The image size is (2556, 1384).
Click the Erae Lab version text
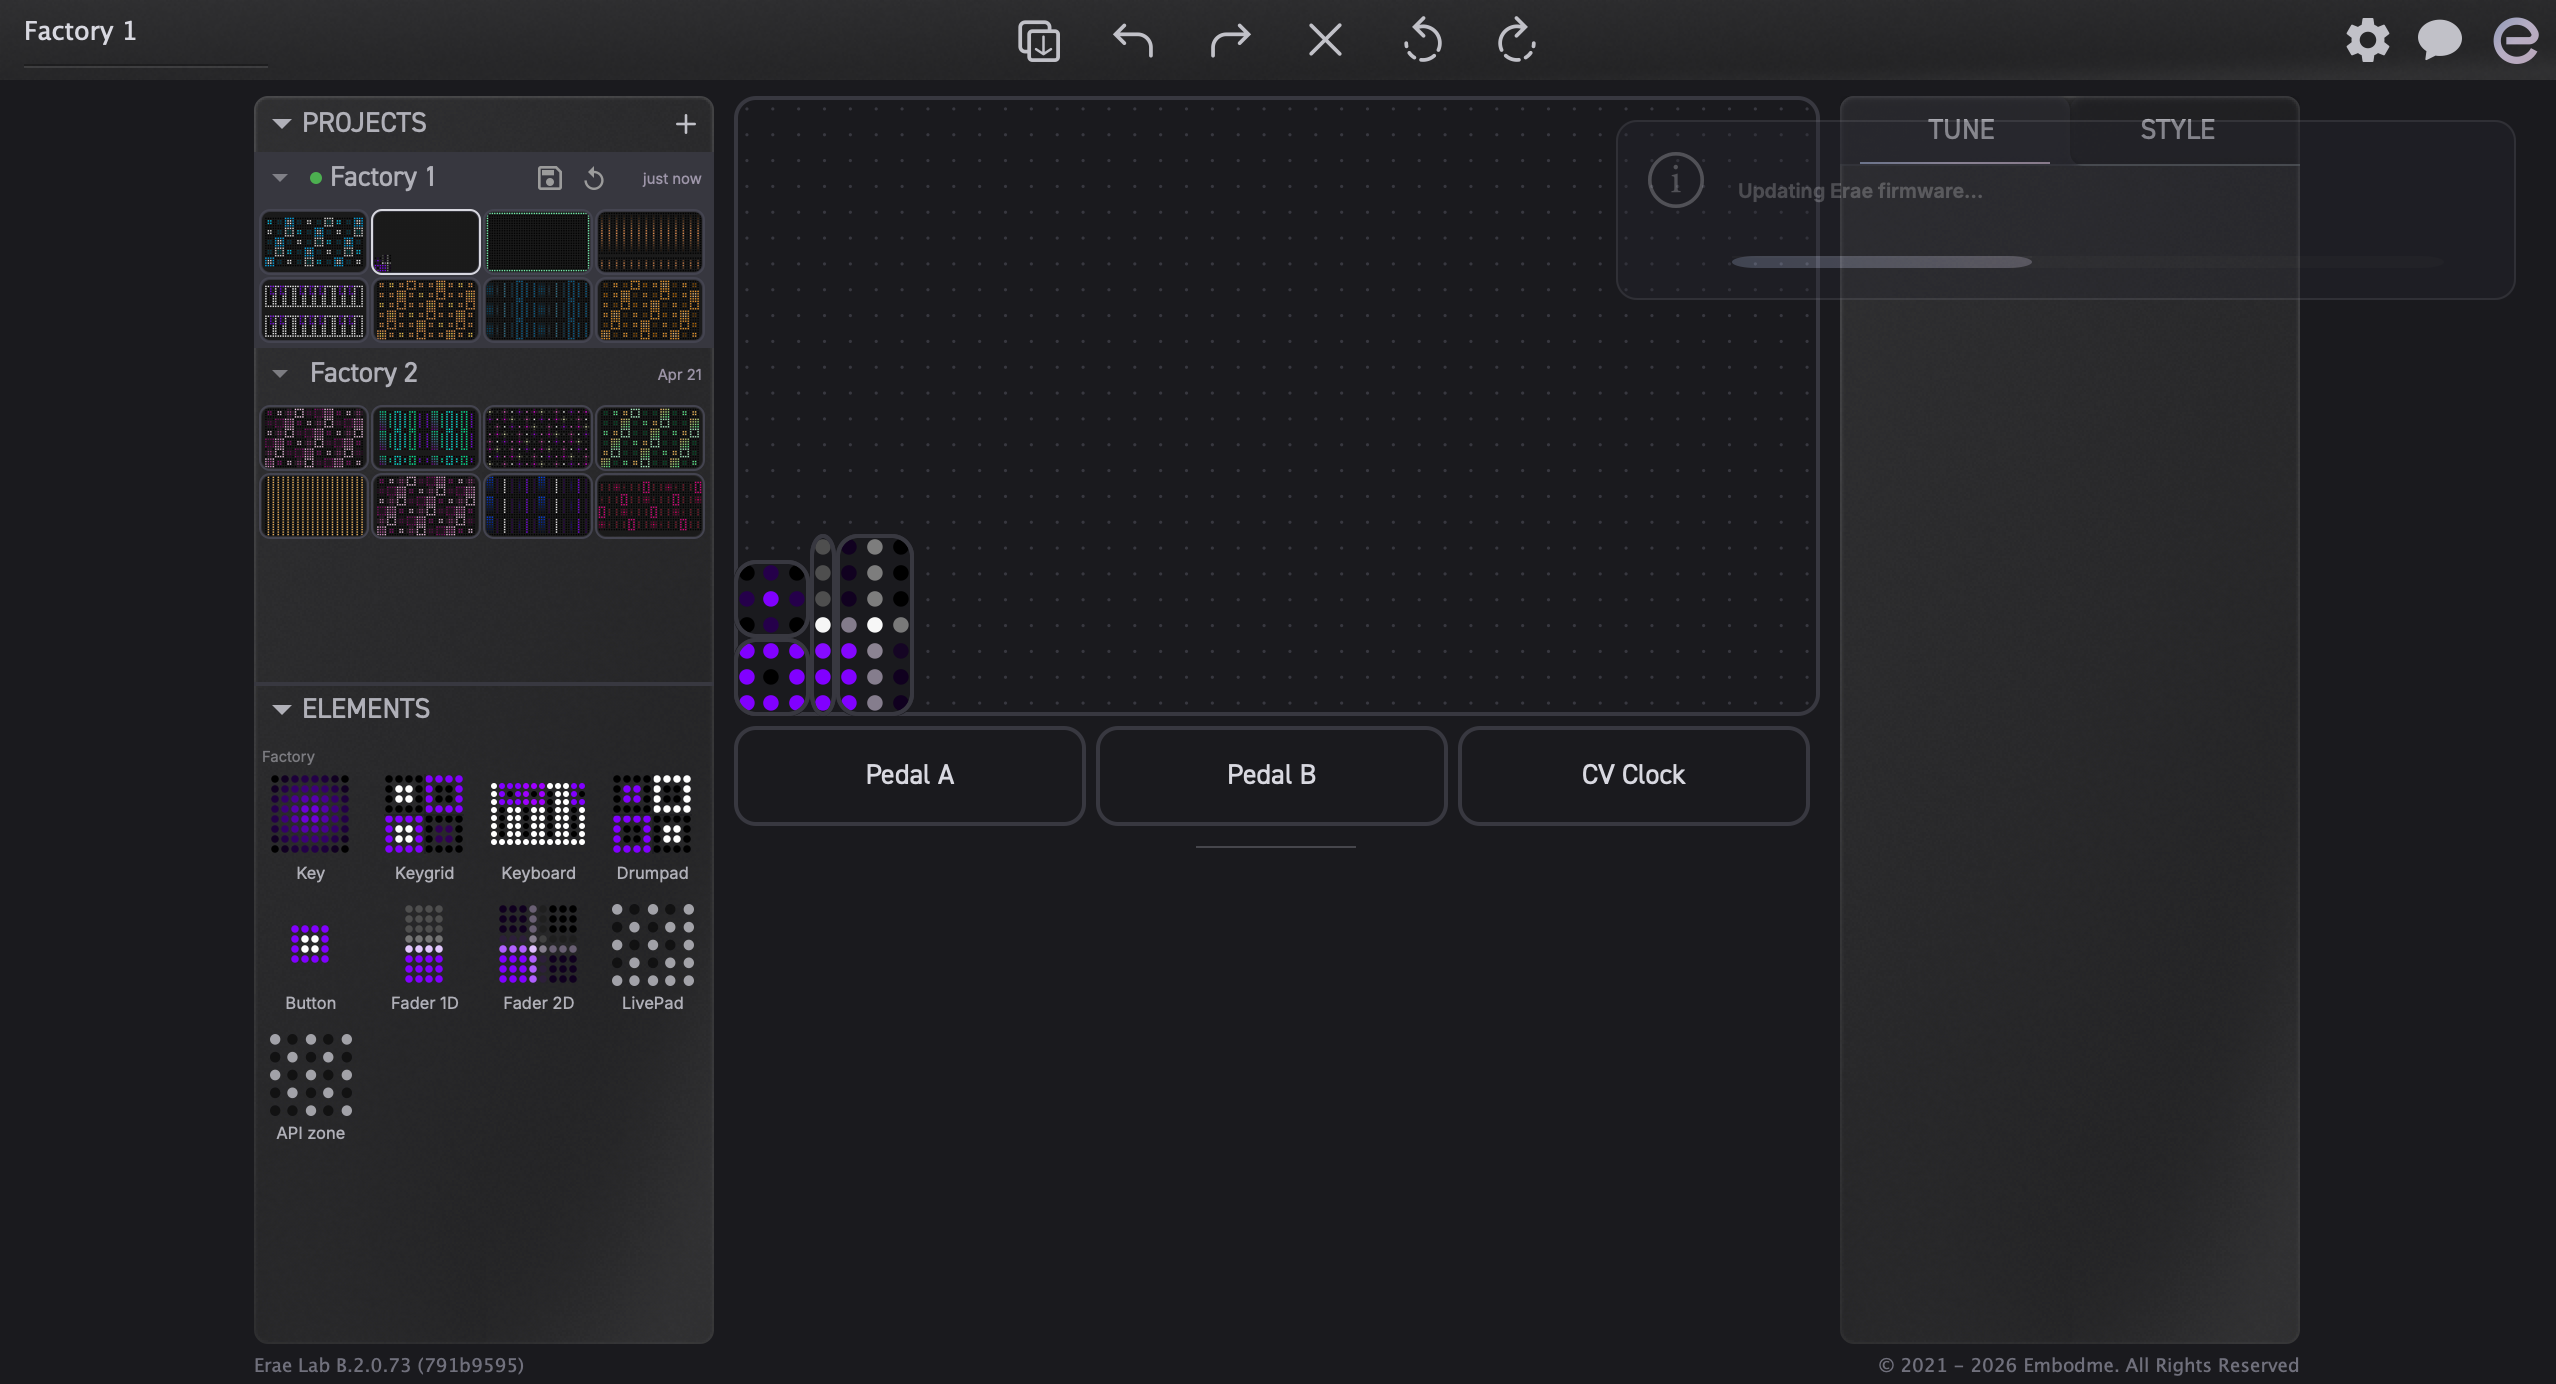coord(388,1365)
